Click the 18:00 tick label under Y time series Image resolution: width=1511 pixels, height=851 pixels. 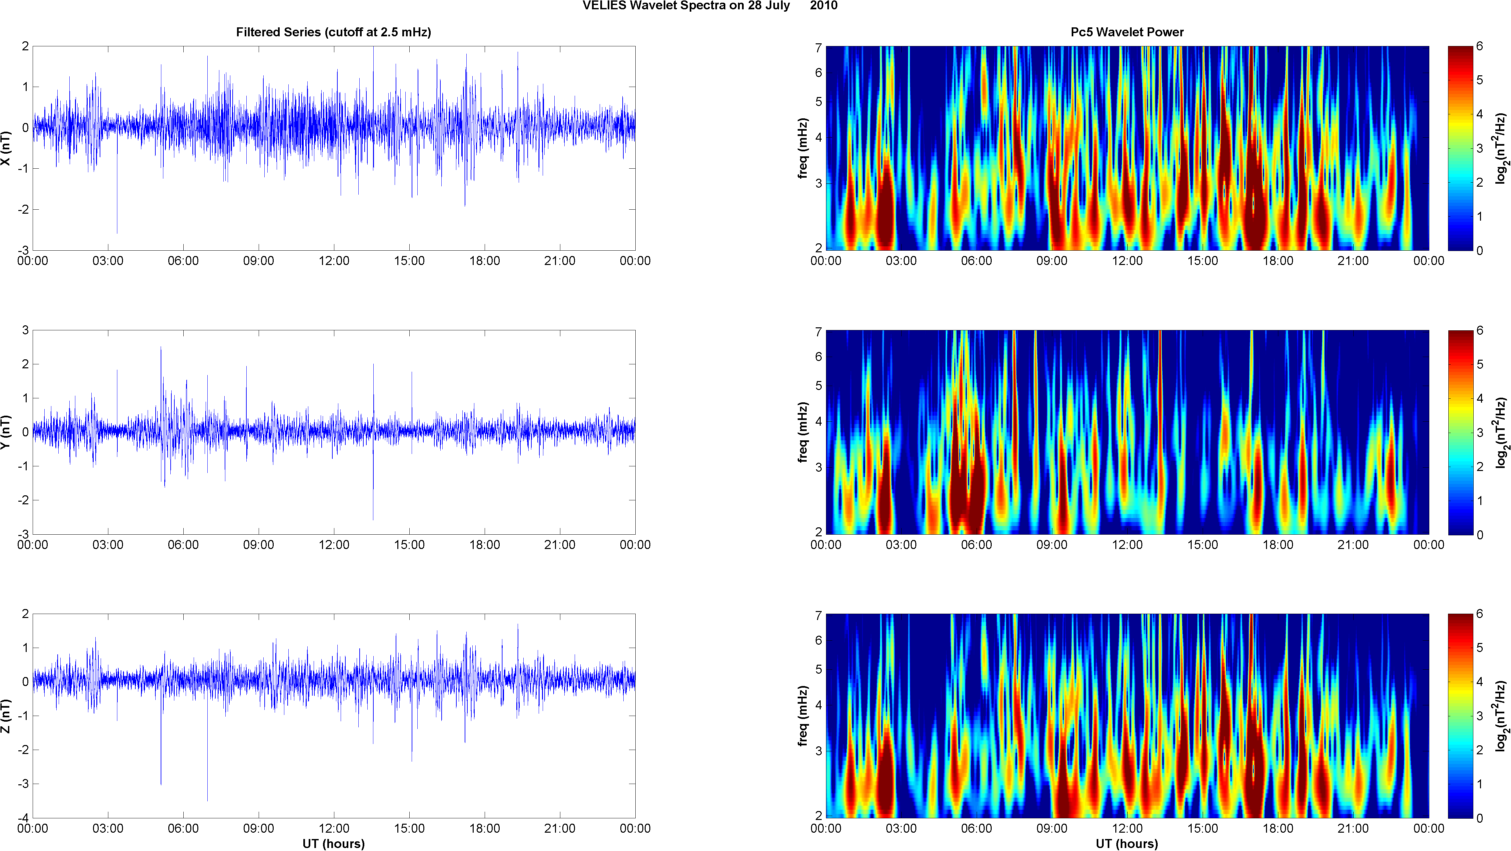[x=485, y=545]
